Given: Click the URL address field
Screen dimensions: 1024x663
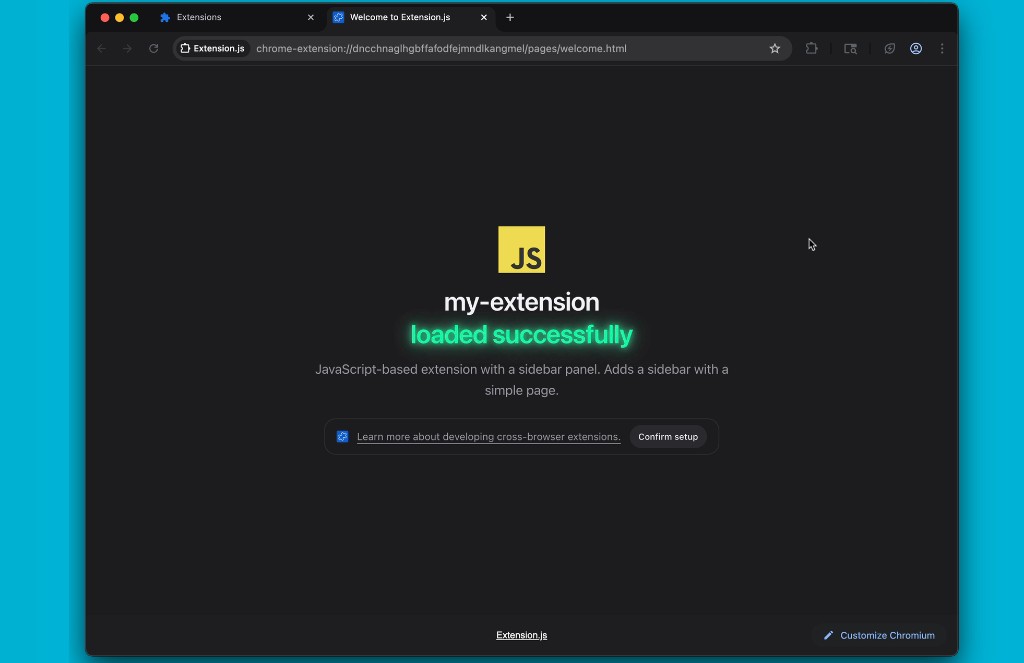Looking at the screenshot, I should coord(500,48).
